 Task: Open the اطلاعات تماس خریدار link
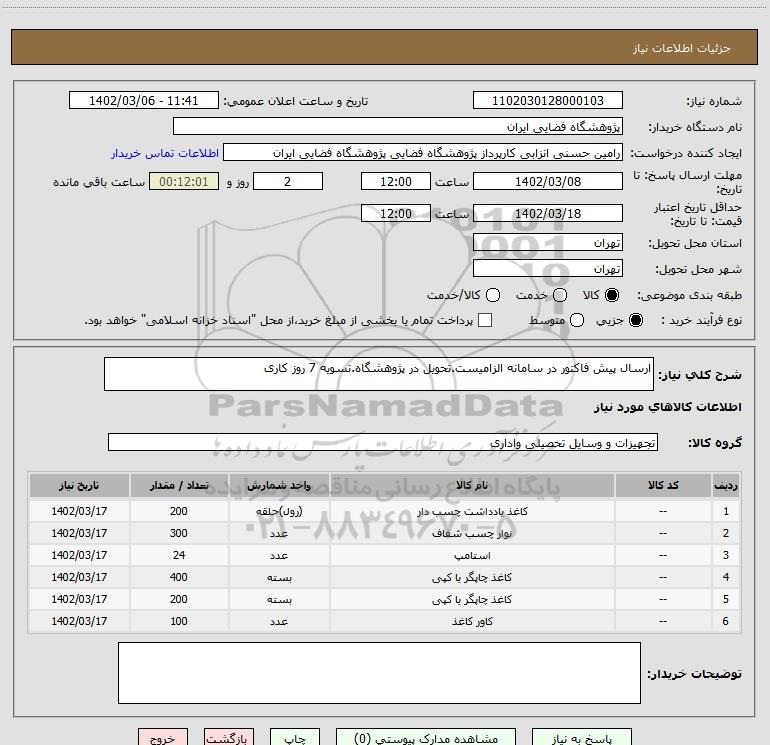165,153
